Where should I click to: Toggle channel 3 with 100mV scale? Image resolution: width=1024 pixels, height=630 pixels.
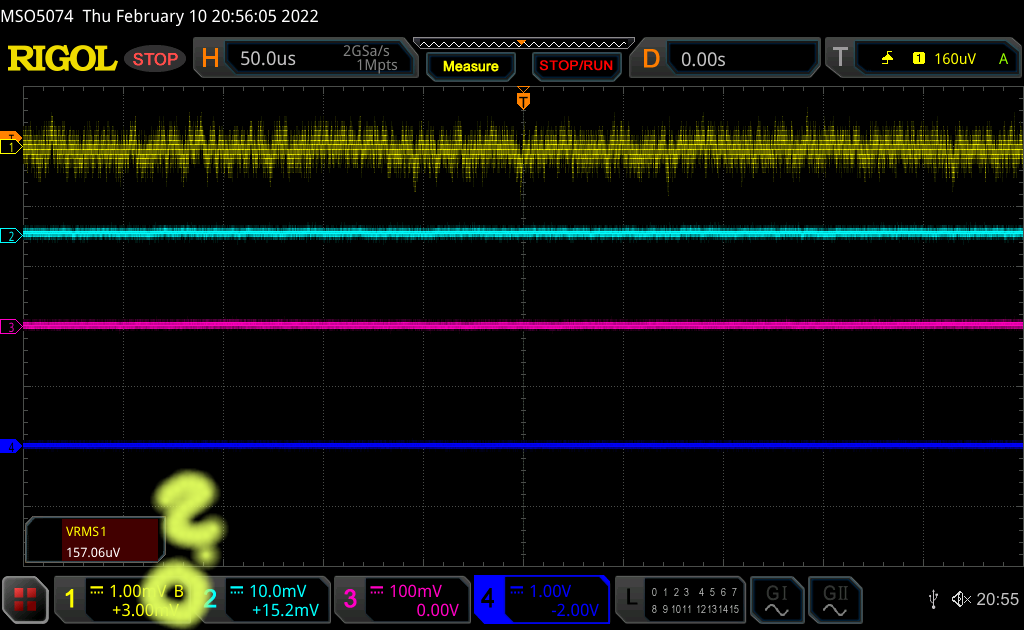(x=402, y=599)
